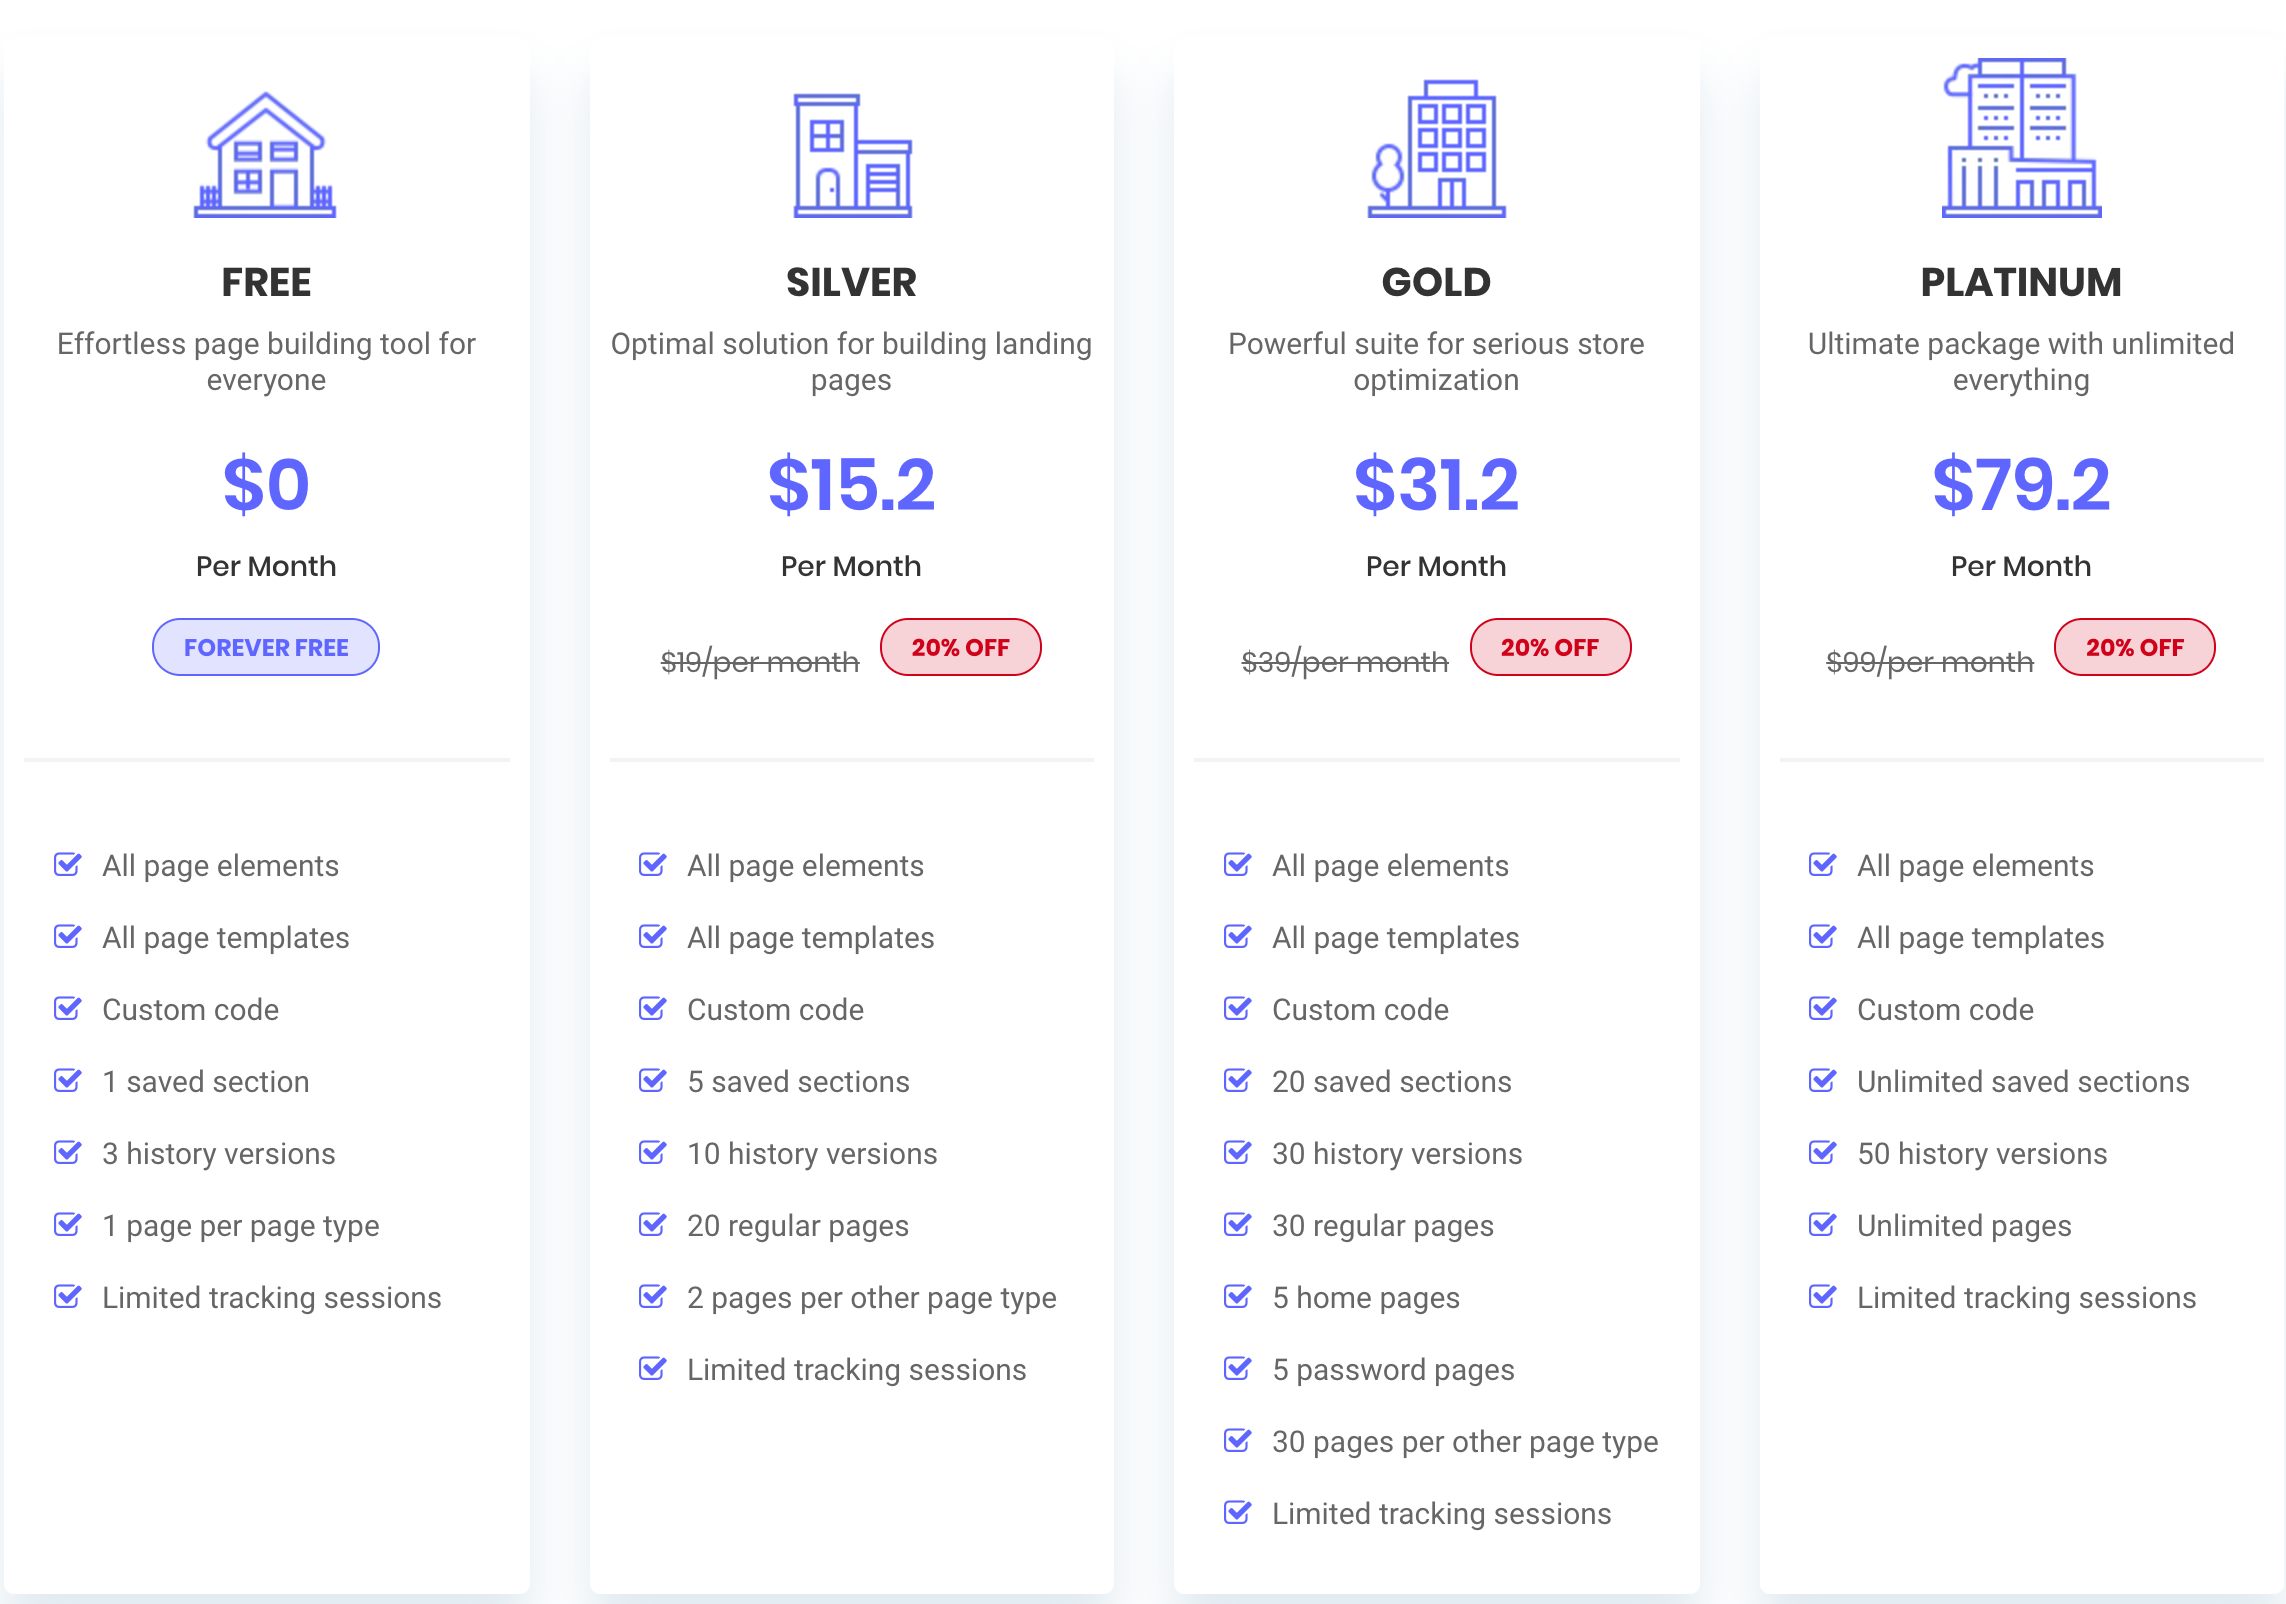Click the struck-through $39/per month price
The width and height of the screenshot is (2286, 1604).
coord(1345,662)
